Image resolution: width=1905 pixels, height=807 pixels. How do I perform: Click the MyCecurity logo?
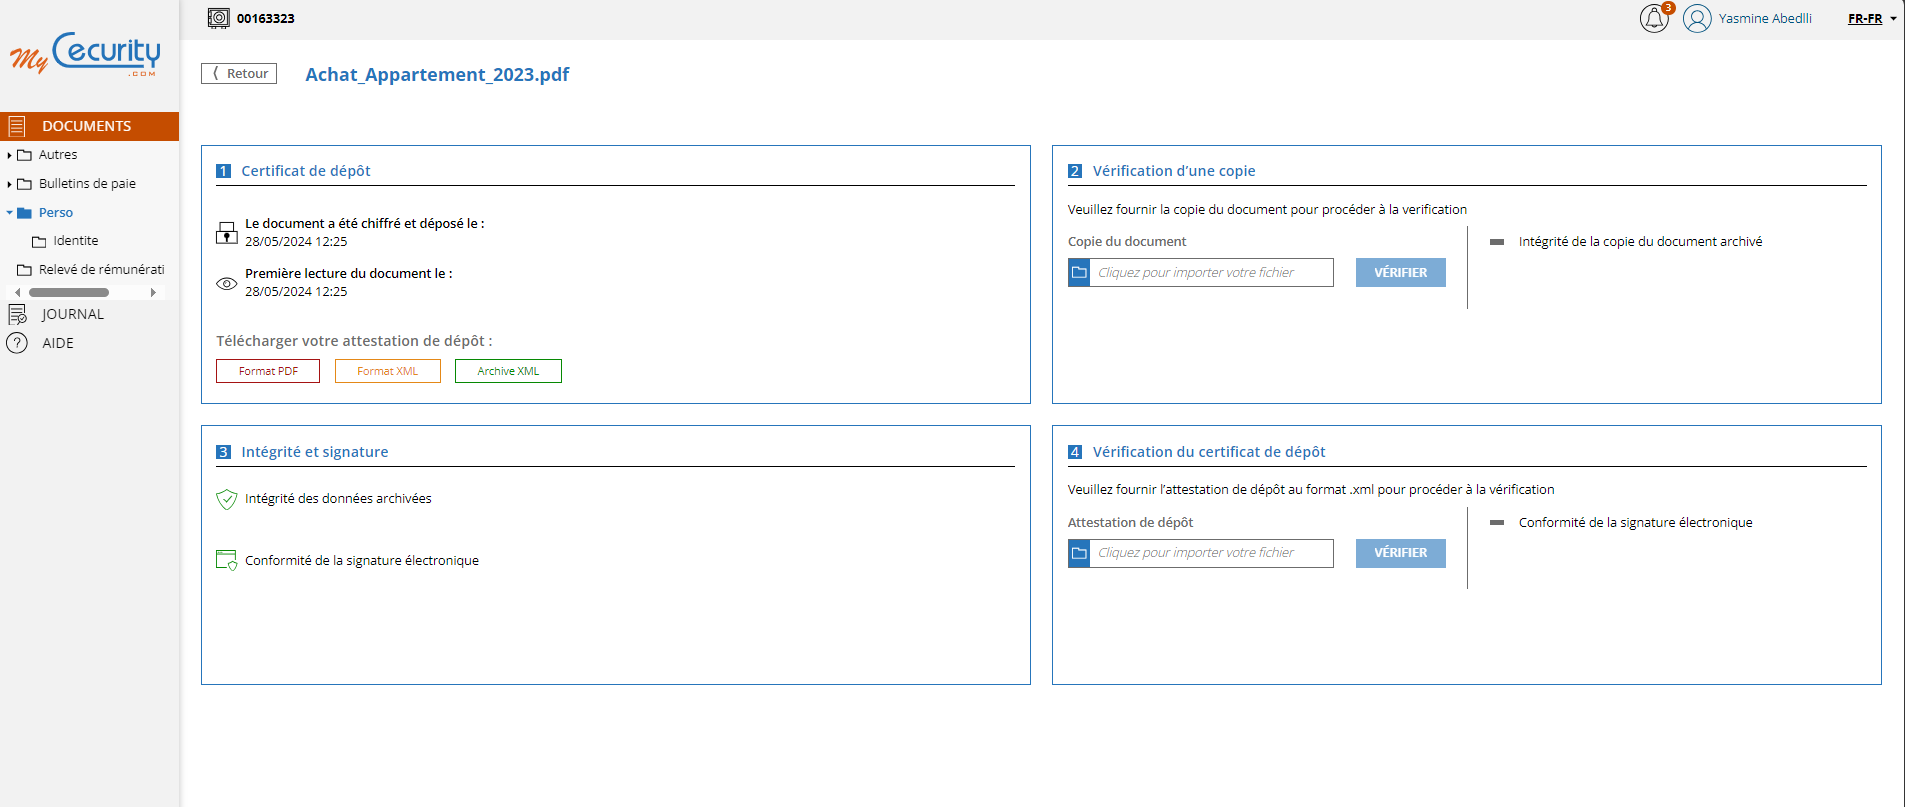86,55
